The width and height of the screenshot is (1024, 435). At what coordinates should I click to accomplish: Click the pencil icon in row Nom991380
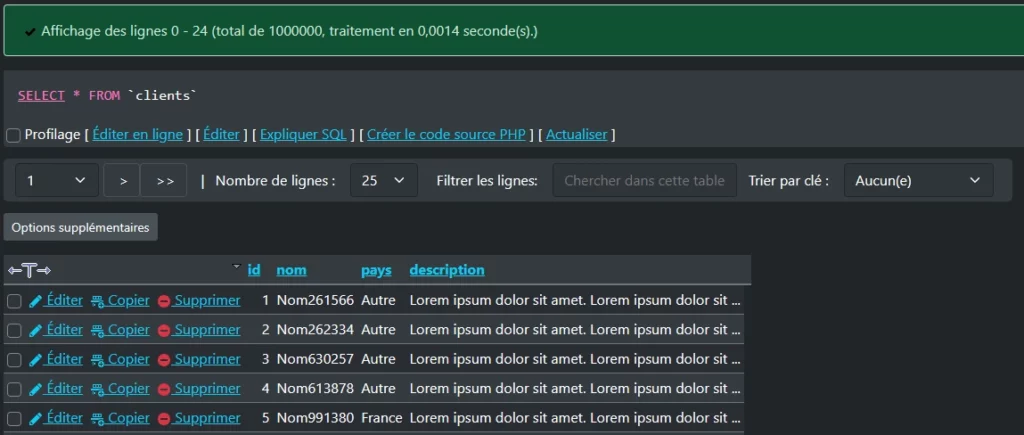36,419
